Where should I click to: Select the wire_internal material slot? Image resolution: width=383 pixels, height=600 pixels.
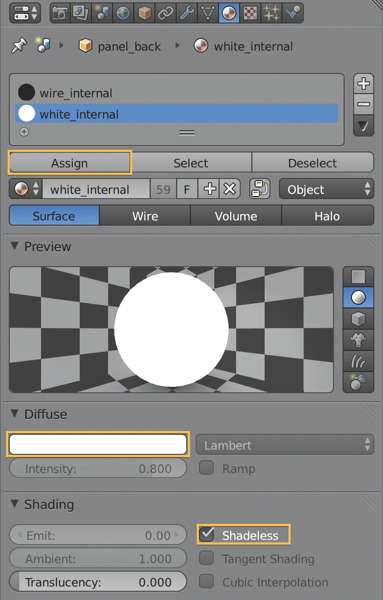[x=177, y=93]
